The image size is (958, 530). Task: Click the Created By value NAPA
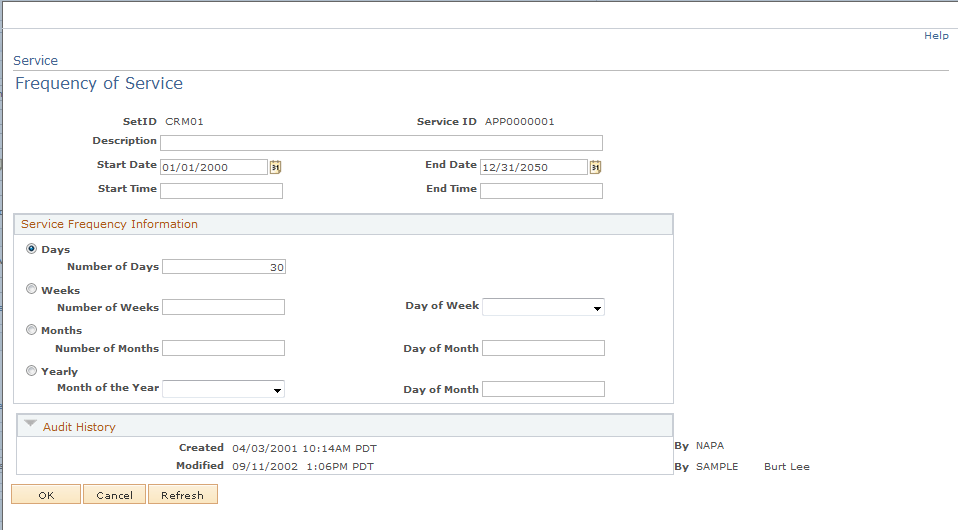pos(710,446)
